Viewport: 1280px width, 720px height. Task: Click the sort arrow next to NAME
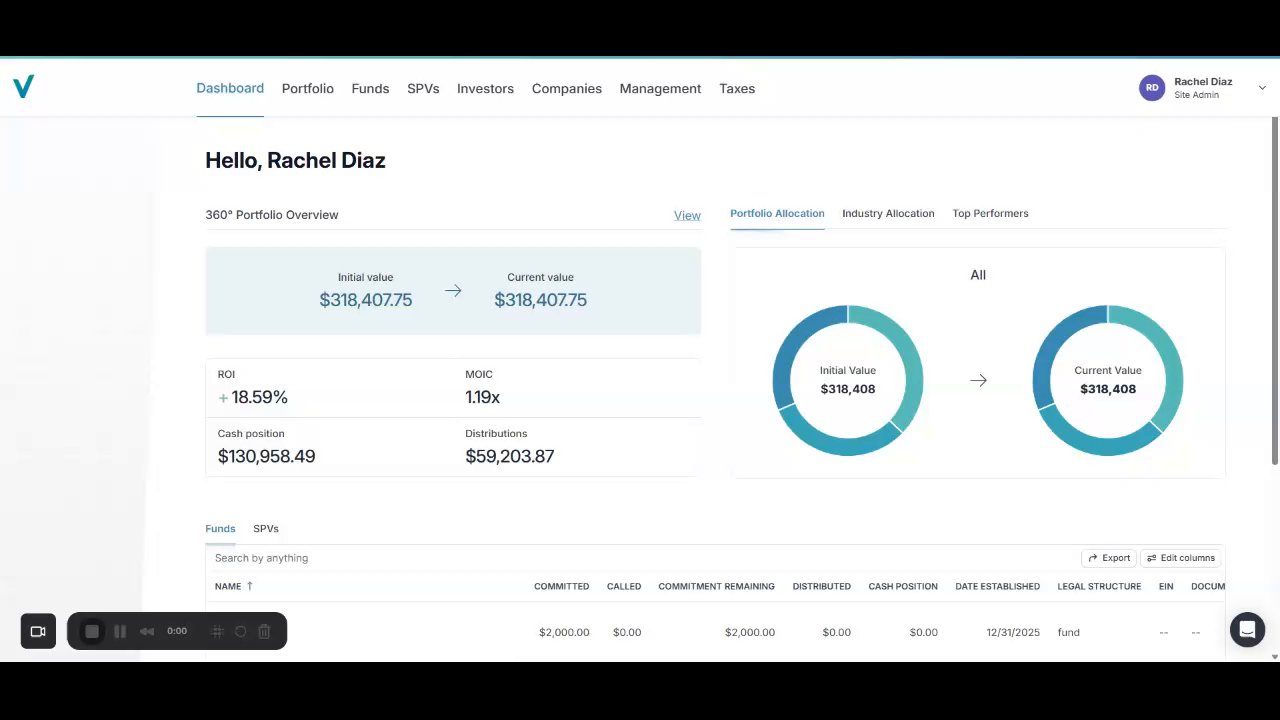click(x=250, y=586)
